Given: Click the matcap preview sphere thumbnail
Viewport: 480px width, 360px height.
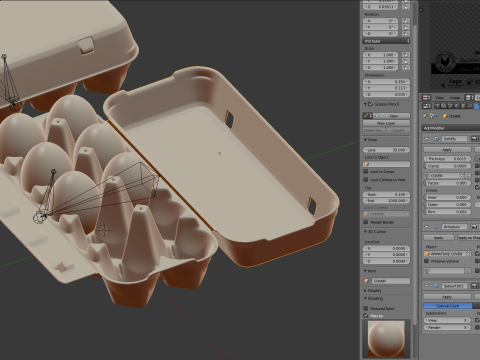Looking at the screenshot, I should tap(386, 339).
